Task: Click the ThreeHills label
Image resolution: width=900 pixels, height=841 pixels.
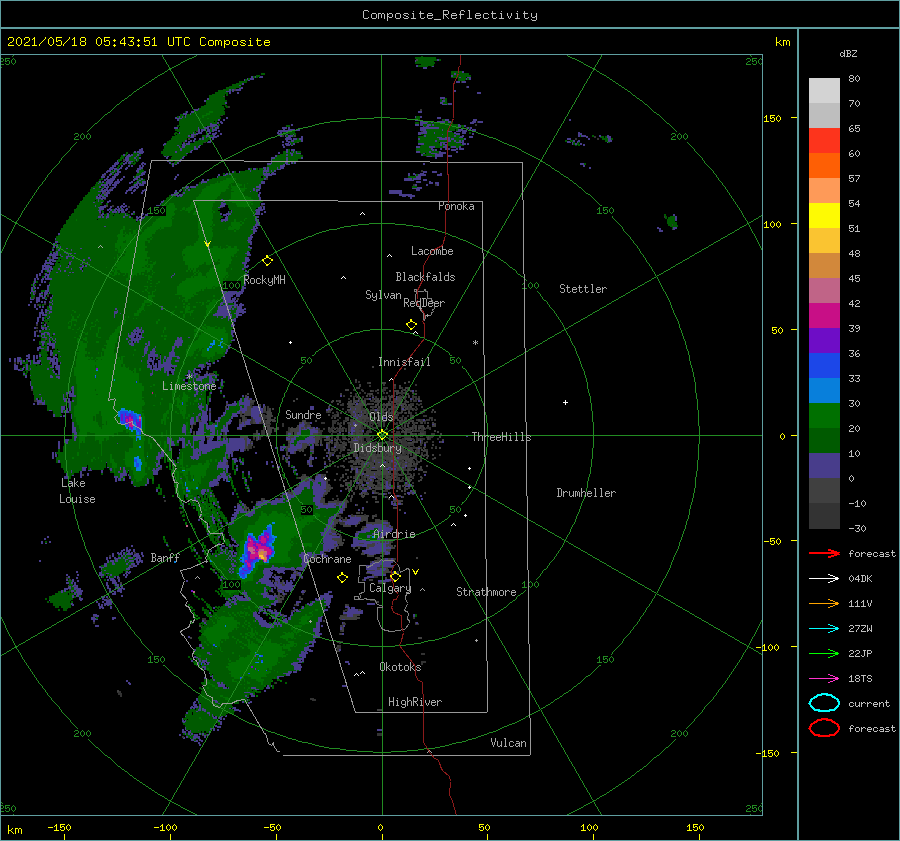Action: [x=501, y=437]
